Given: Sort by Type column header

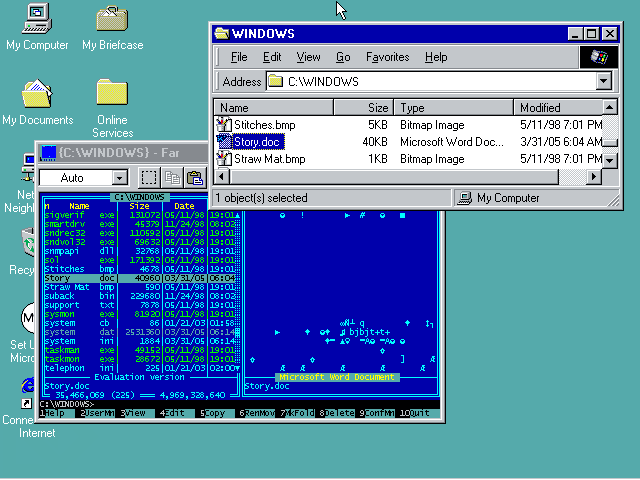Looking at the screenshot, I should tap(453, 108).
